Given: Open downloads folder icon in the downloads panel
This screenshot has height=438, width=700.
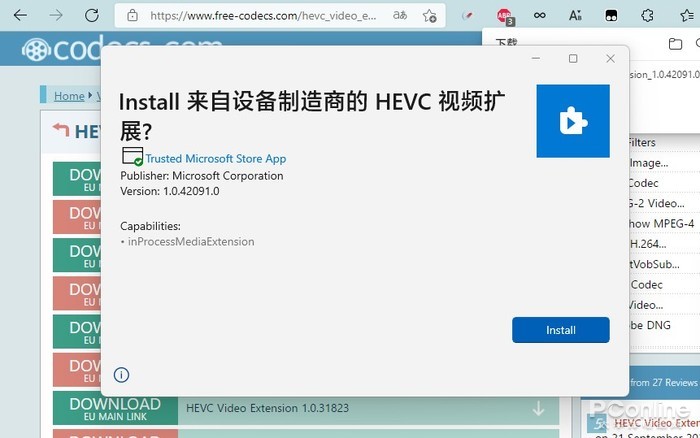Looking at the screenshot, I should click(675, 44).
